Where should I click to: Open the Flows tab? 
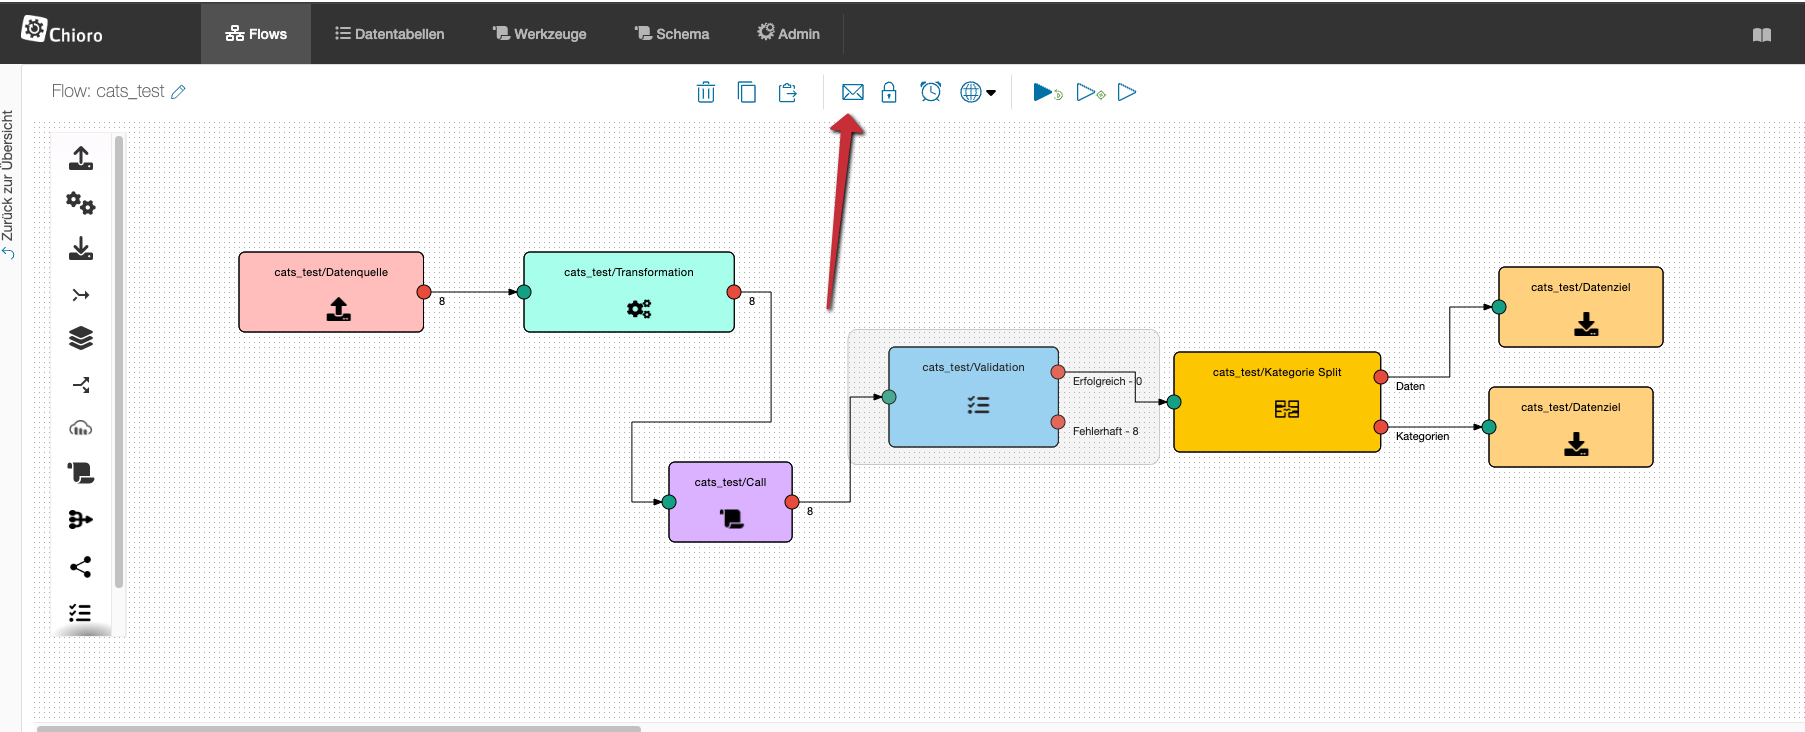(x=256, y=34)
